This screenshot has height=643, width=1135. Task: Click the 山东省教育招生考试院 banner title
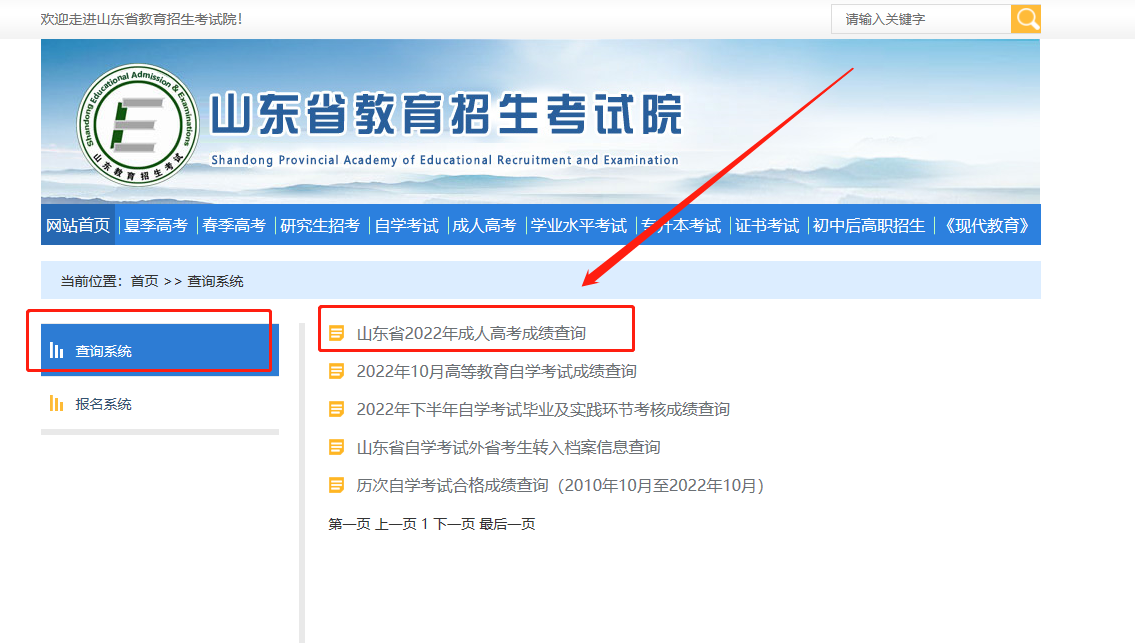tap(447, 114)
